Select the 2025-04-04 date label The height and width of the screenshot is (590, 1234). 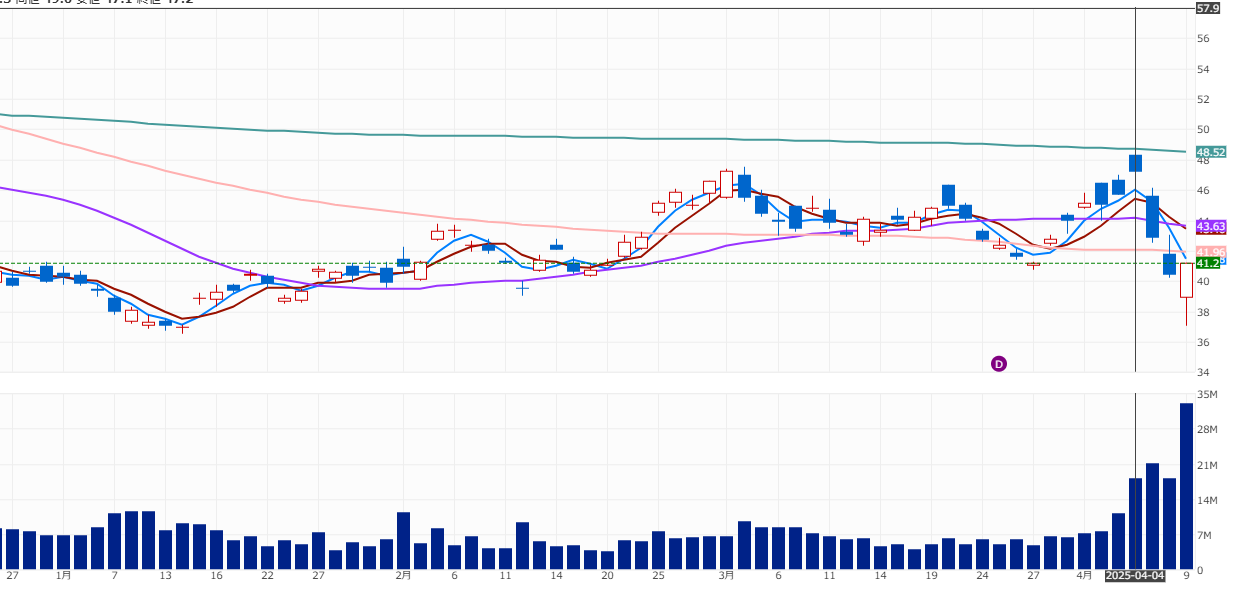pyautogui.click(x=1134, y=576)
